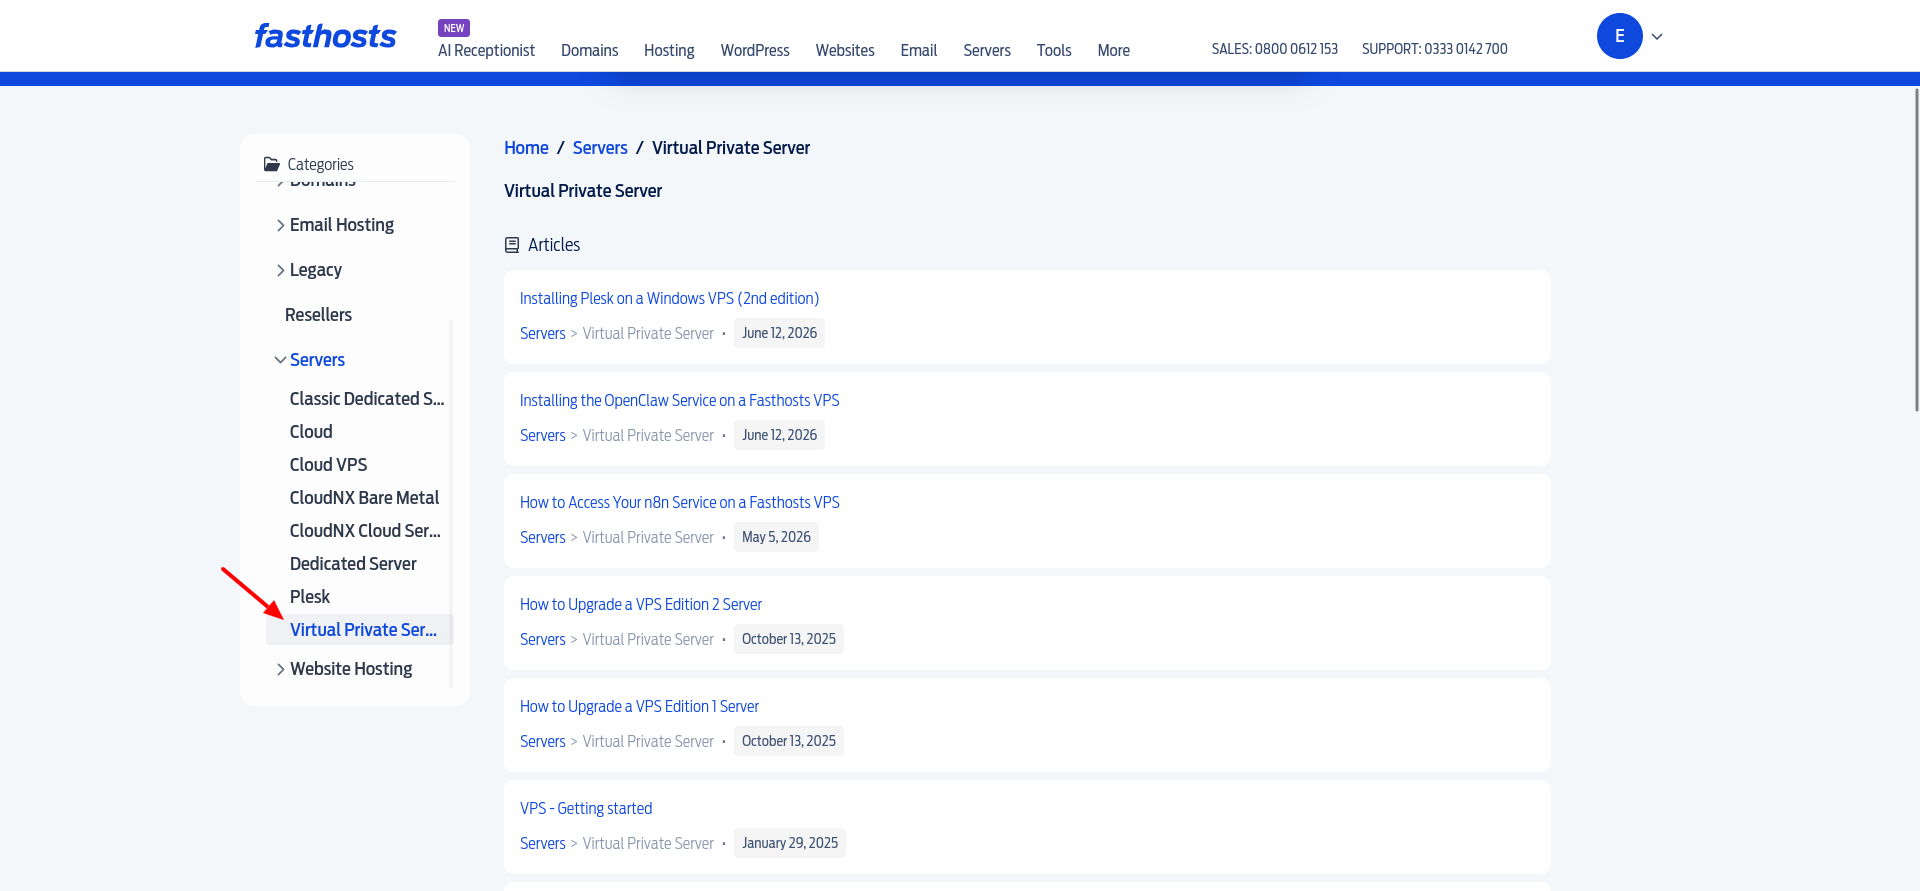This screenshot has height=891, width=1920.
Task: Go to Home breadcrumb link
Action: (x=526, y=148)
